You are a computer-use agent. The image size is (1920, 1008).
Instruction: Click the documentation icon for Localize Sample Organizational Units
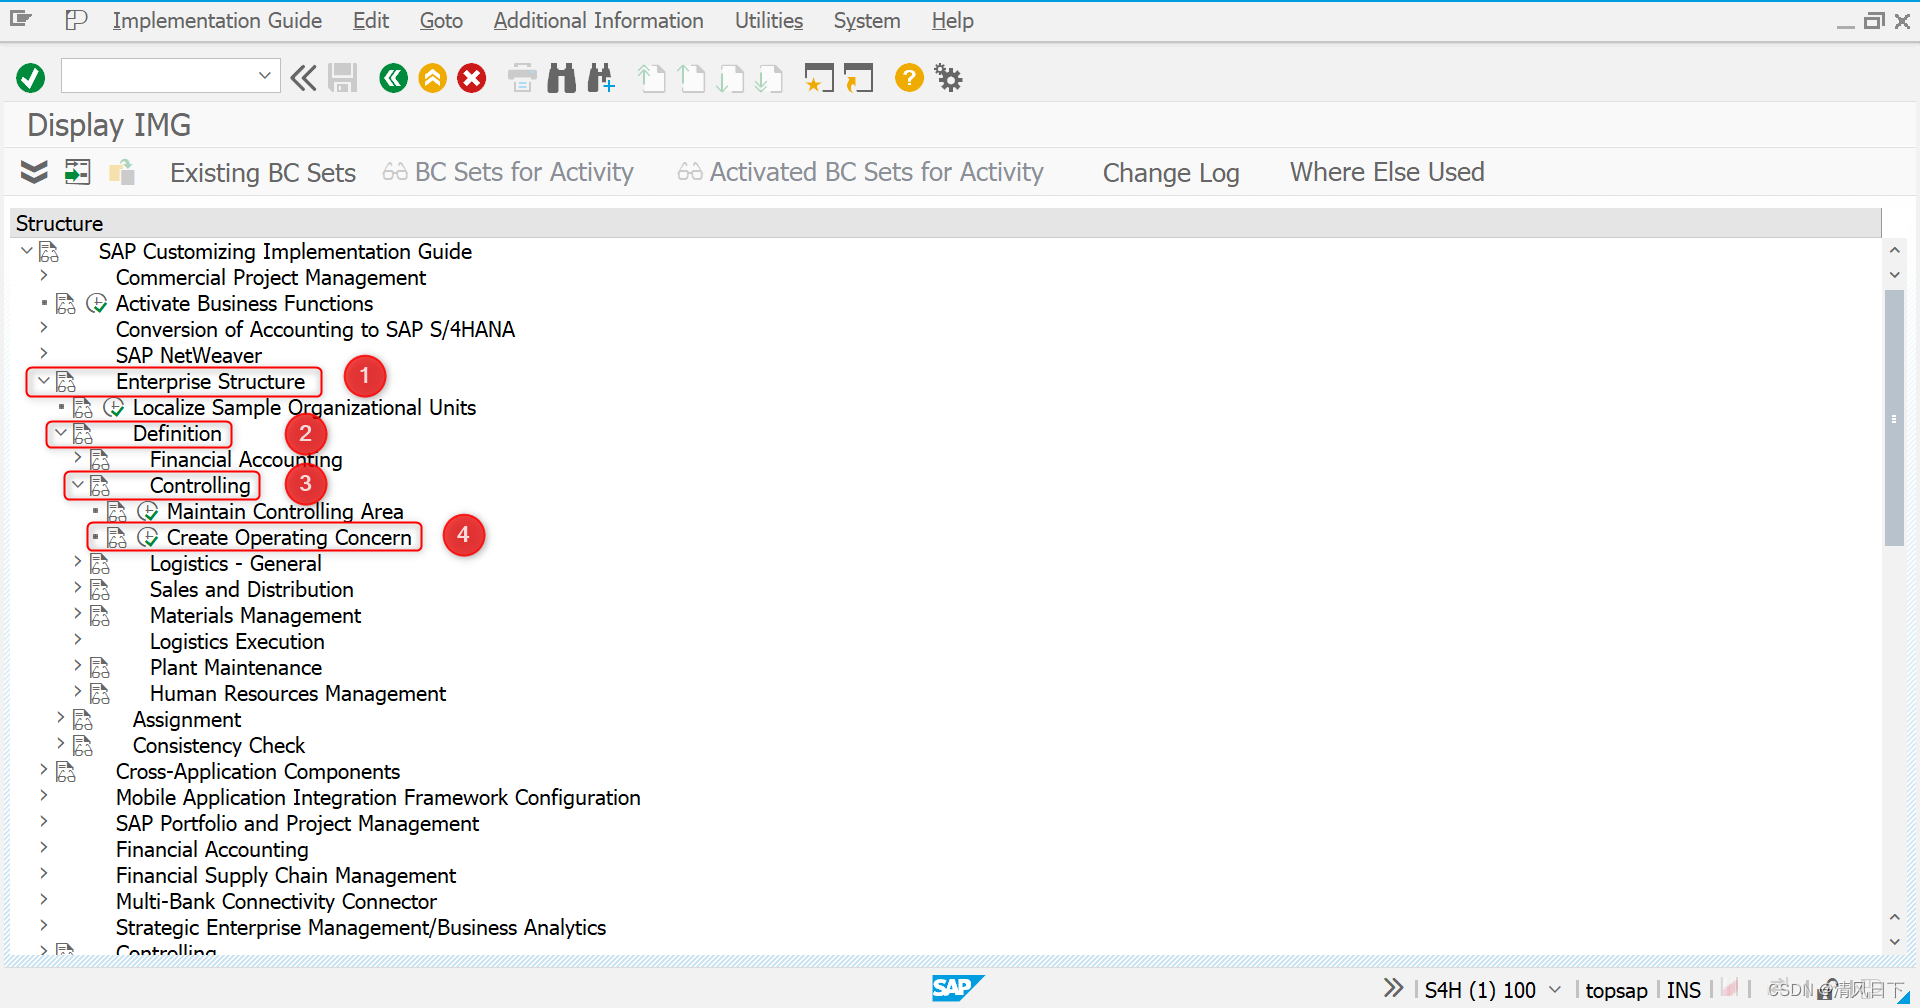tap(83, 407)
